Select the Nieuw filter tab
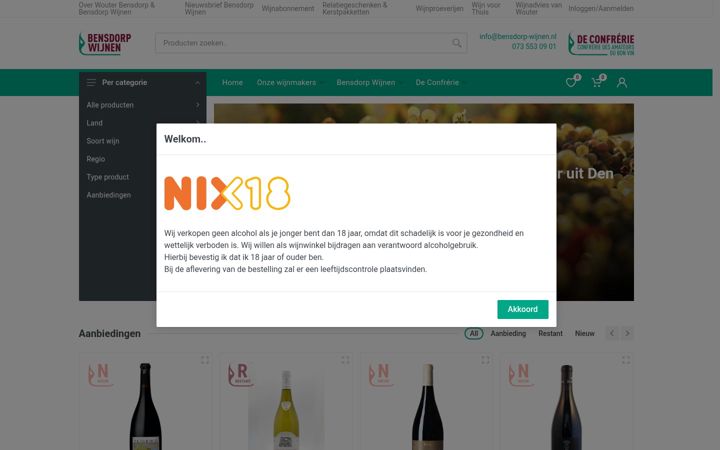Screen dimensions: 720x450 (x=585, y=333)
